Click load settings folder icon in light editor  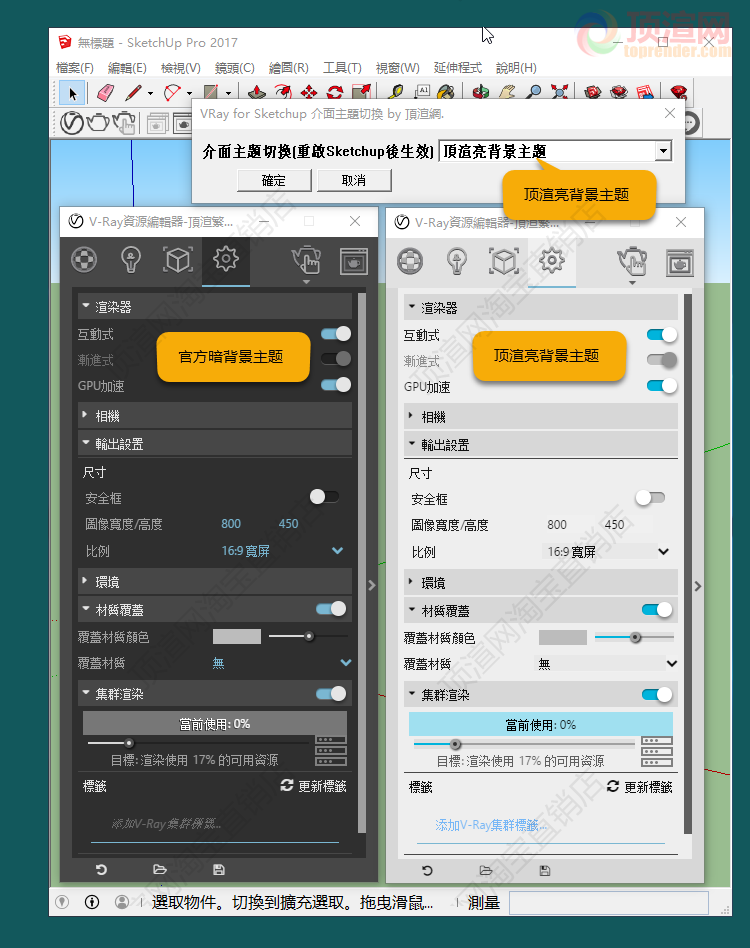point(485,871)
